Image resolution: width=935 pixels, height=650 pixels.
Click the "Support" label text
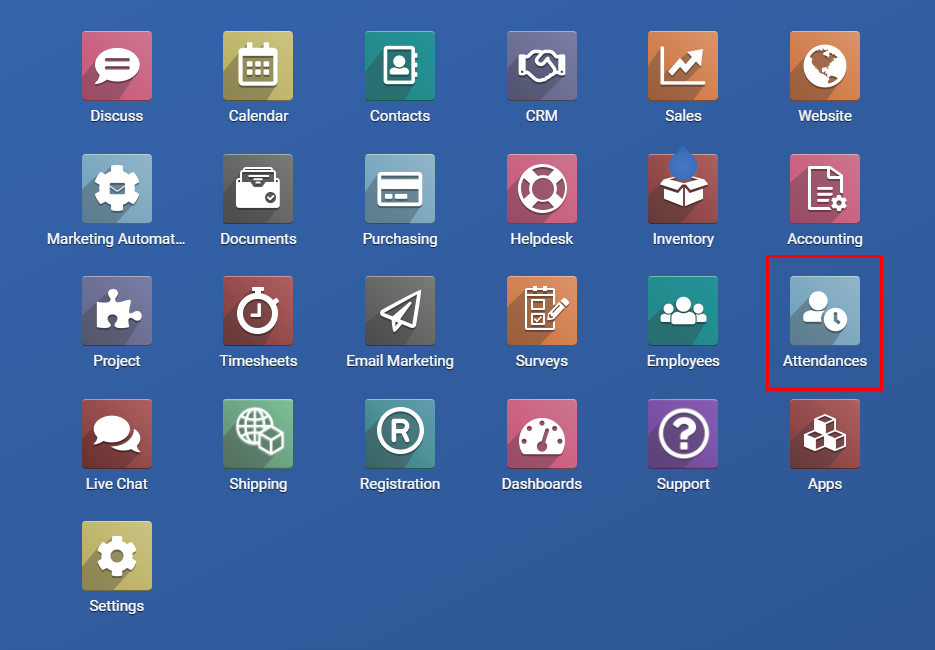tap(683, 484)
